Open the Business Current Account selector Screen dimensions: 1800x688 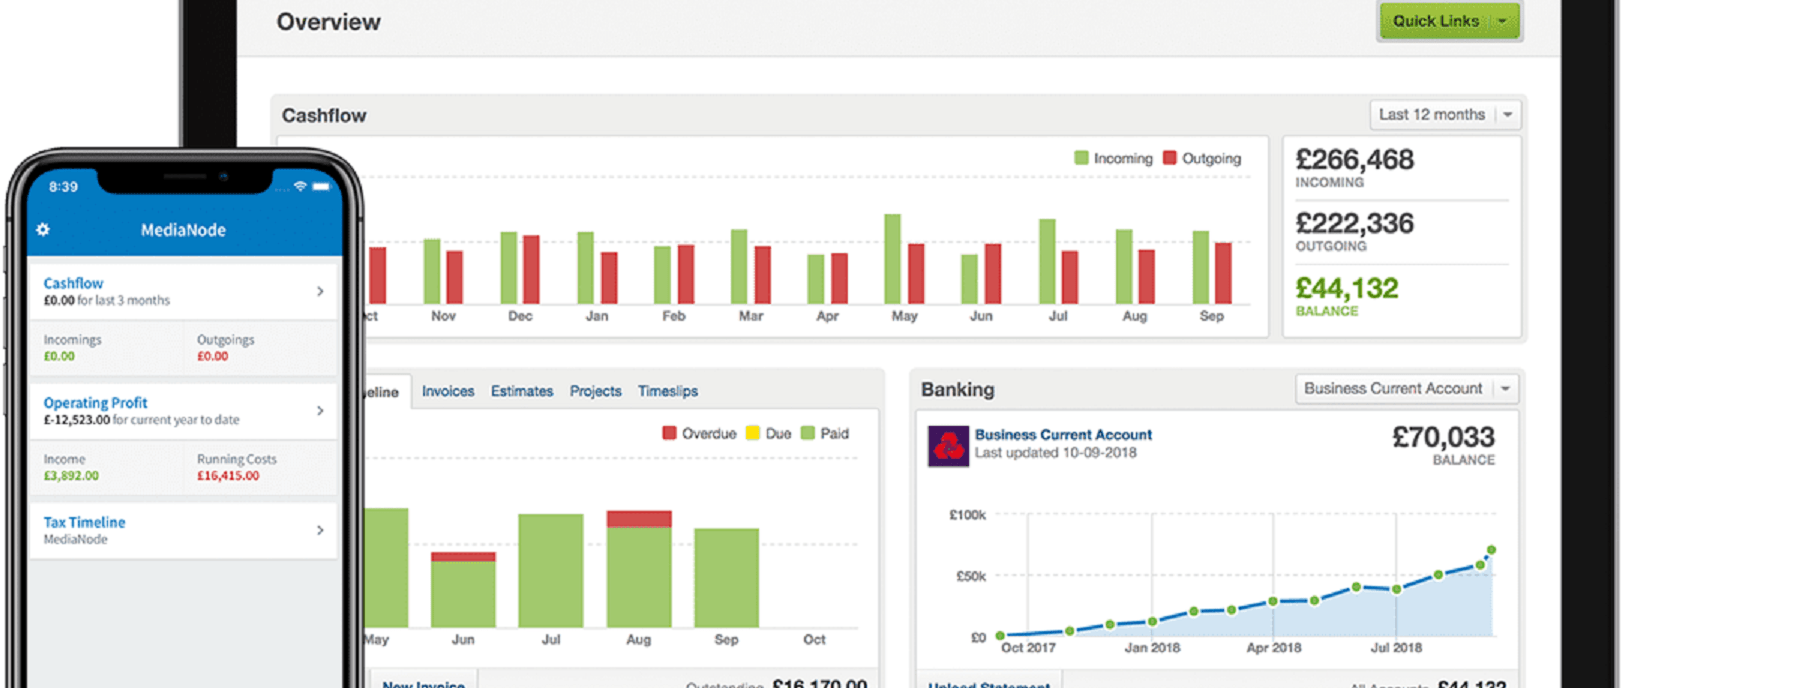[x=1407, y=388]
